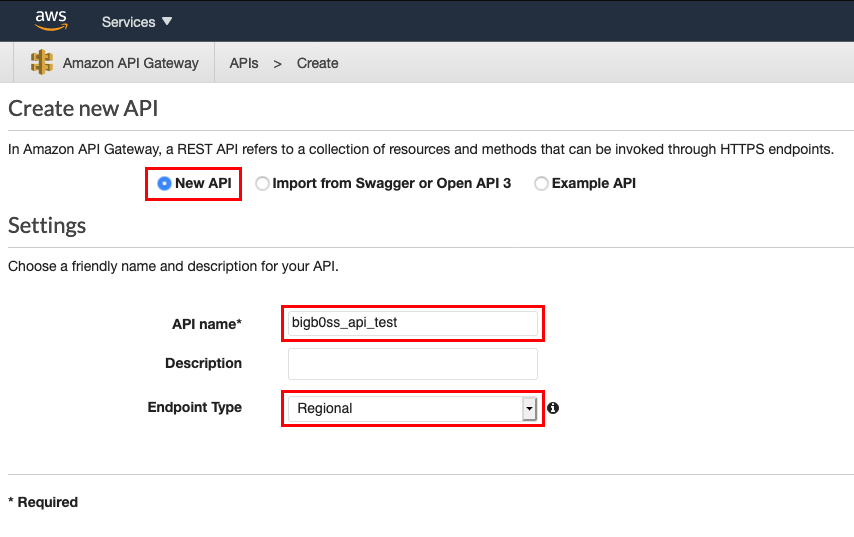Image resolution: width=854 pixels, height=537 pixels.
Task: Click the Endpoint Type label
Action: click(x=194, y=407)
